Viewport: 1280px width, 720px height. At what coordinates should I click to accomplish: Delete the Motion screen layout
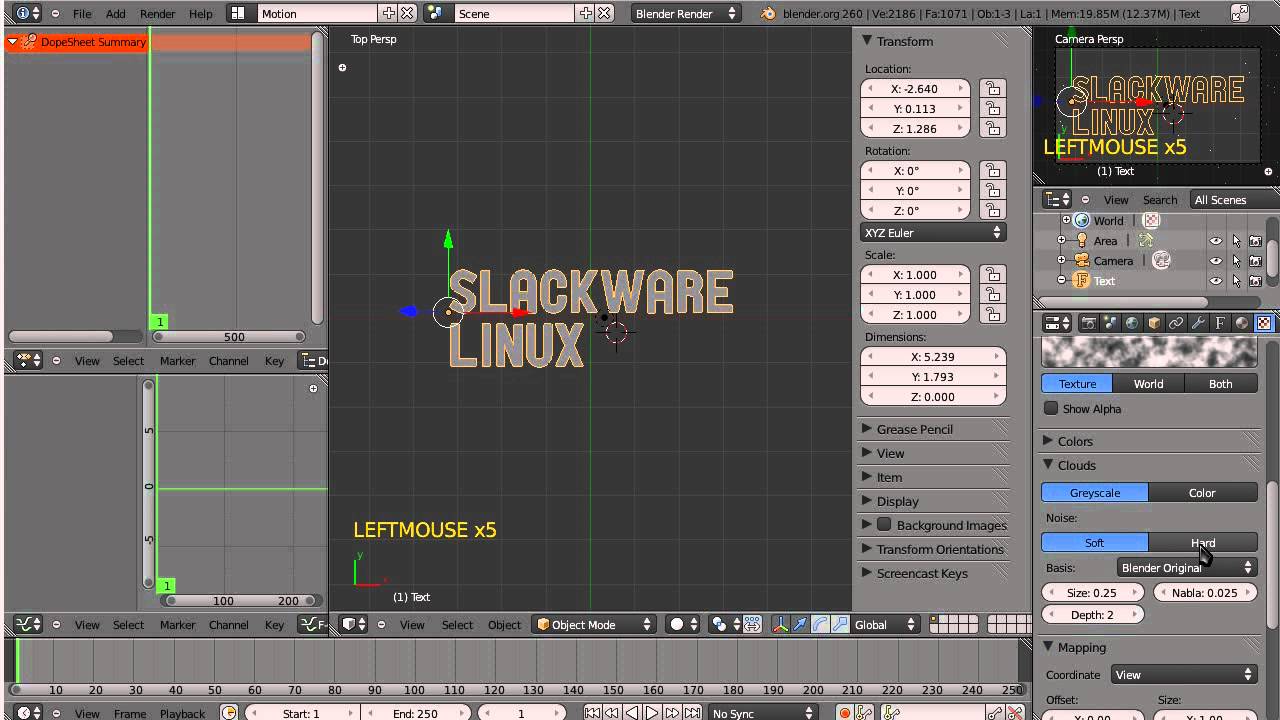407,13
